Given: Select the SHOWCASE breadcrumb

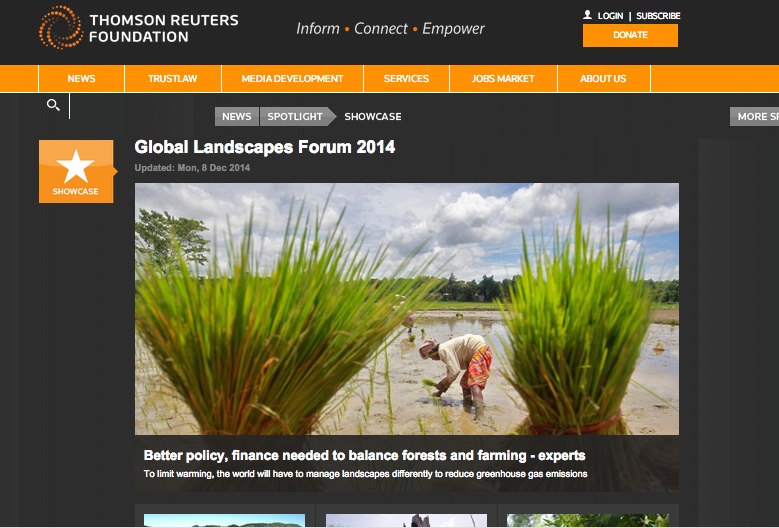Looking at the screenshot, I should (x=373, y=116).
